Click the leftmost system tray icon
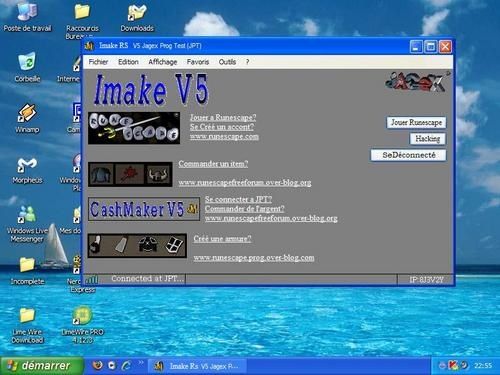 pyautogui.click(x=442, y=366)
